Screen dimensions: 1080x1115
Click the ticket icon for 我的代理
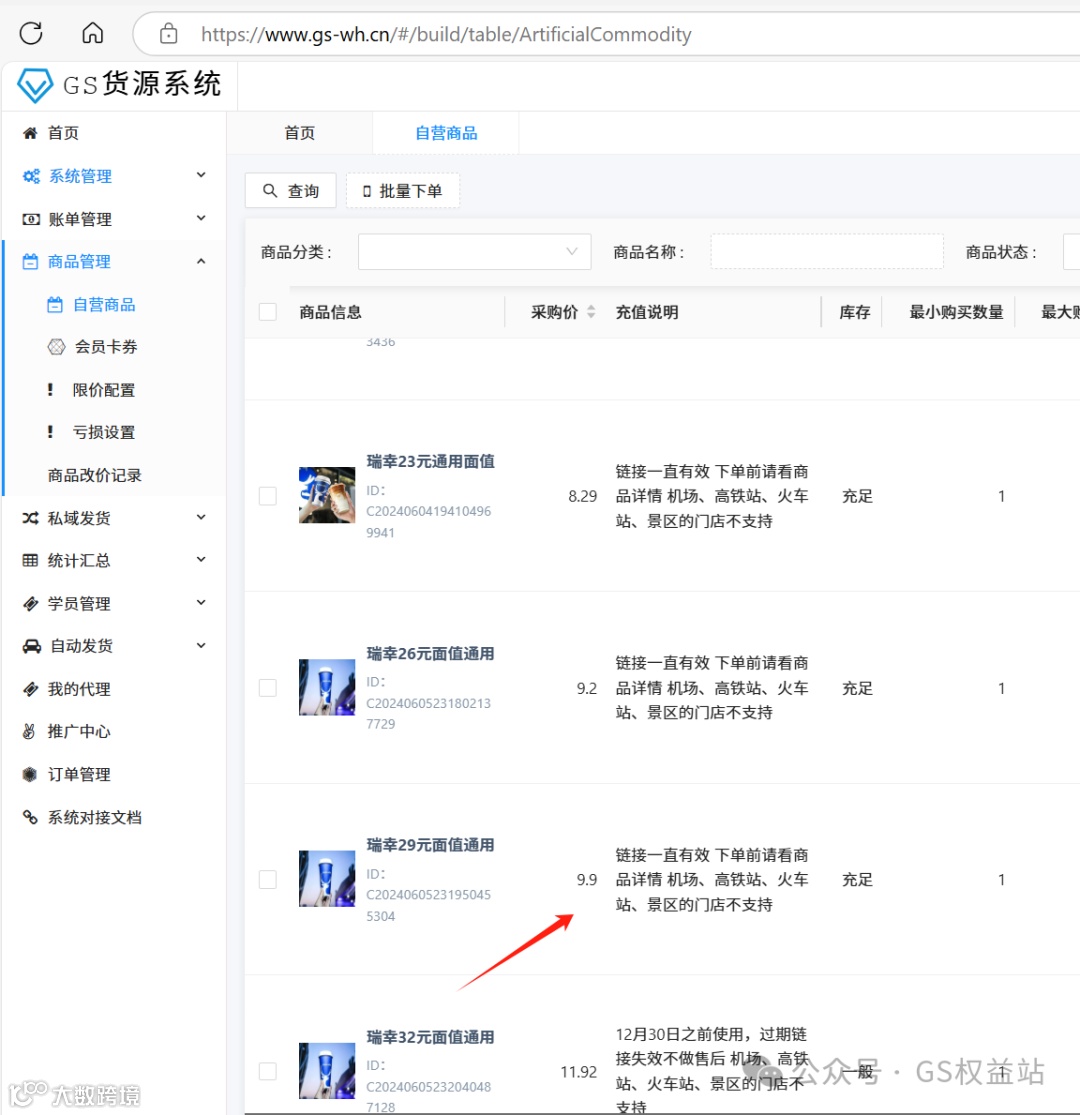[30, 689]
